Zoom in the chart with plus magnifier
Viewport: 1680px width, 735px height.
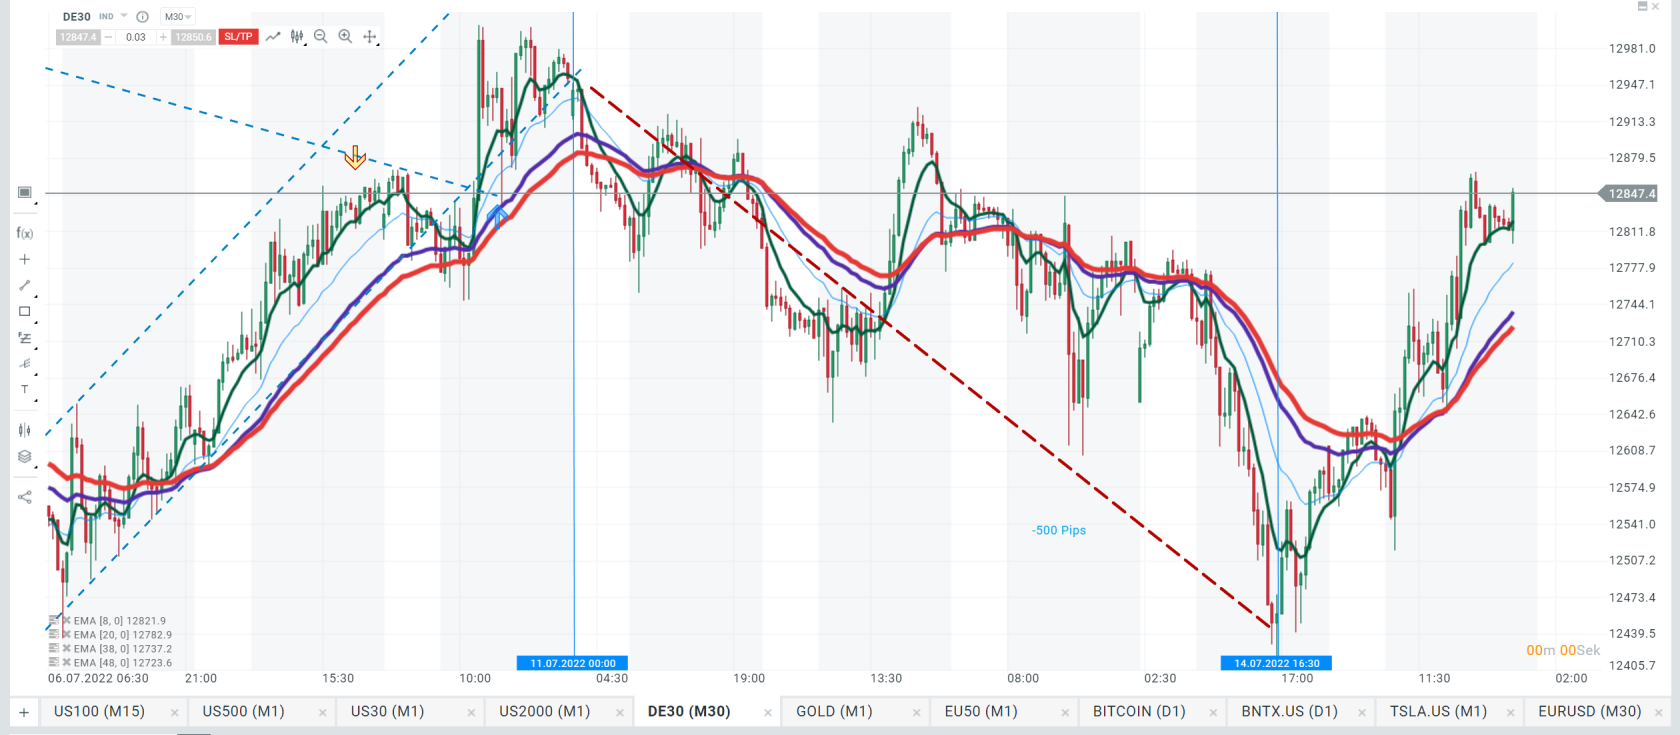[x=345, y=37]
